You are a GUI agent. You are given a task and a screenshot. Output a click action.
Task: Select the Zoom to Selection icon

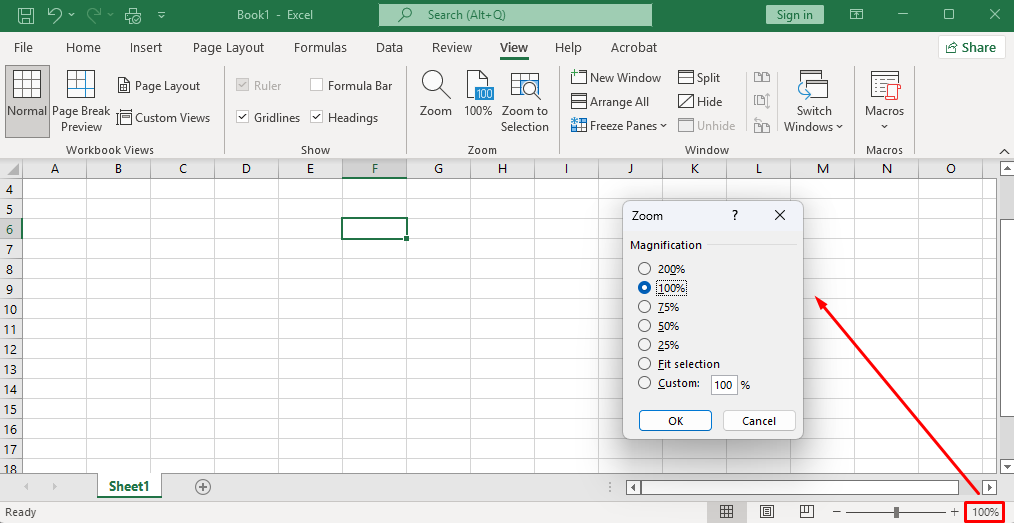tap(524, 87)
